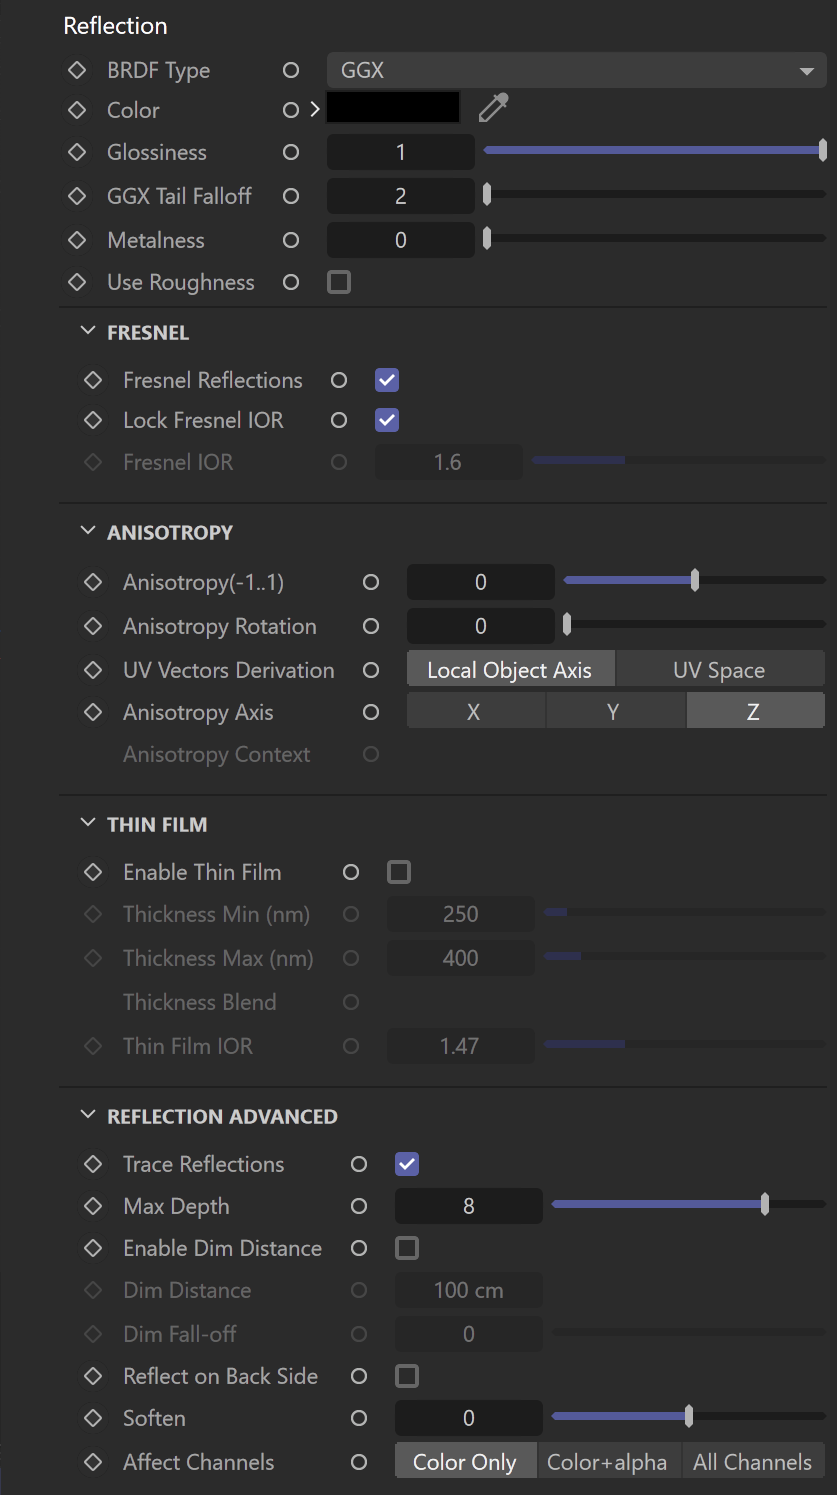Open the BRDF Type GGX dropdown
This screenshot has height=1495, width=837.
pyautogui.click(x=576, y=71)
